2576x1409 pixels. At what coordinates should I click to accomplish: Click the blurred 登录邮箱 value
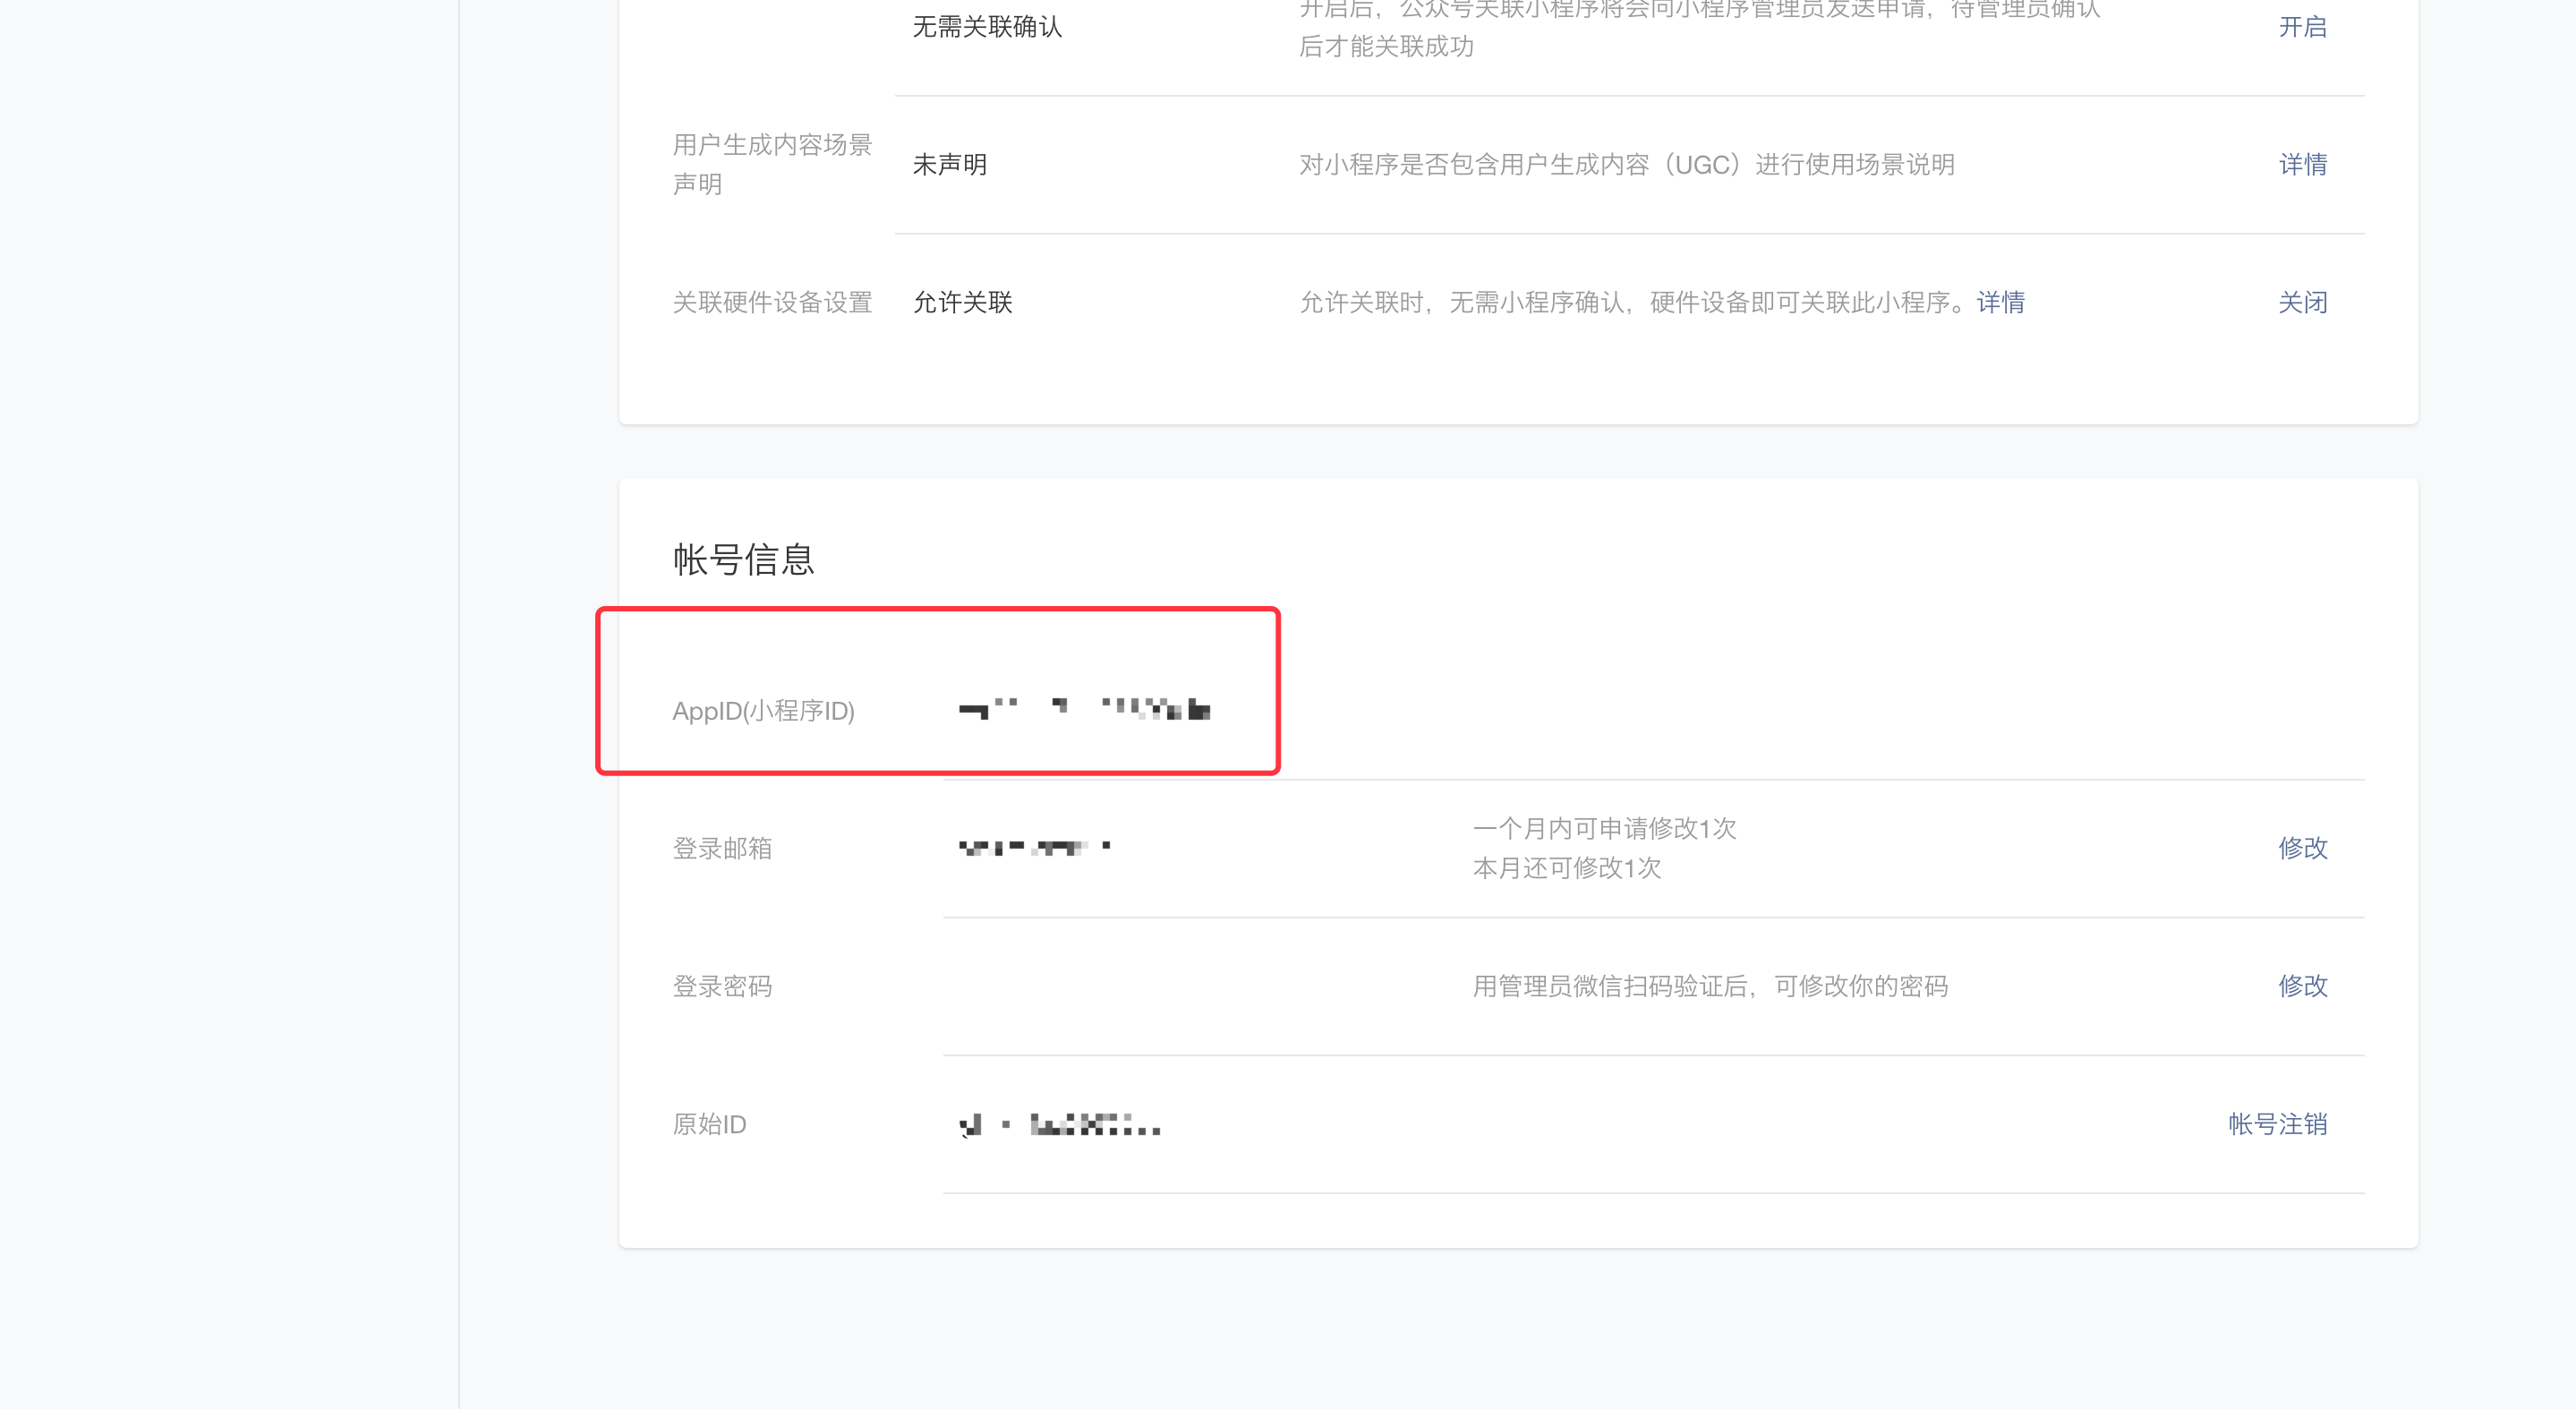click(1034, 848)
